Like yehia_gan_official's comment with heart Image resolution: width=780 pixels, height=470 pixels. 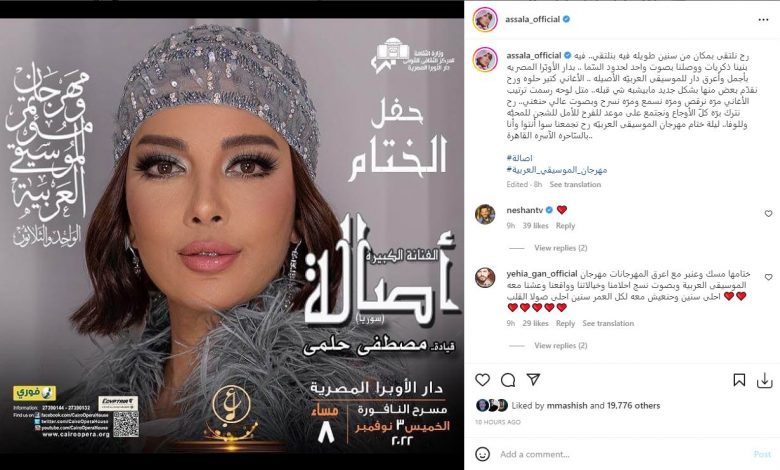pos(768,277)
